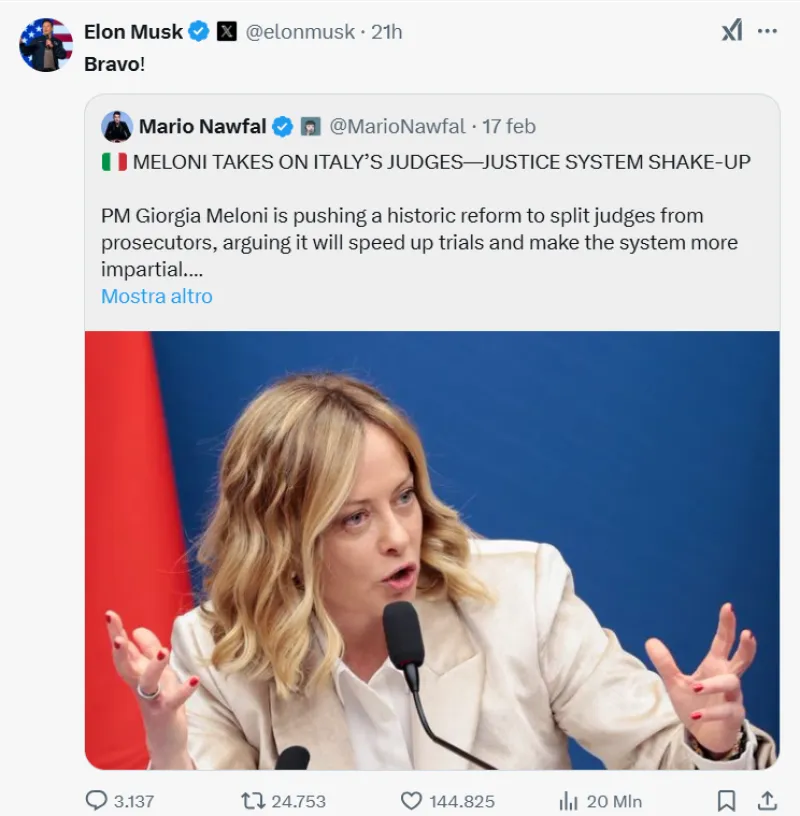Click the share upload arrow icon
Viewport: 800px width, 816px height.
pyautogui.click(x=767, y=800)
